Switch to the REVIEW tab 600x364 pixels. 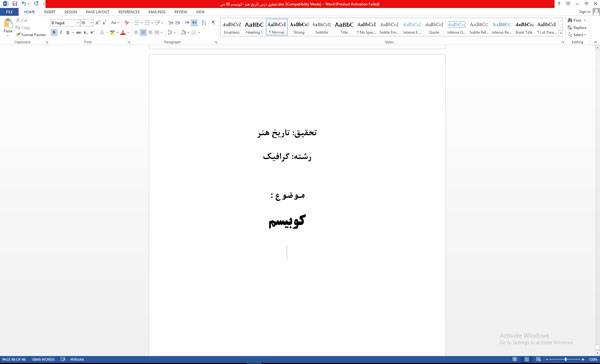tap(181, 12)
